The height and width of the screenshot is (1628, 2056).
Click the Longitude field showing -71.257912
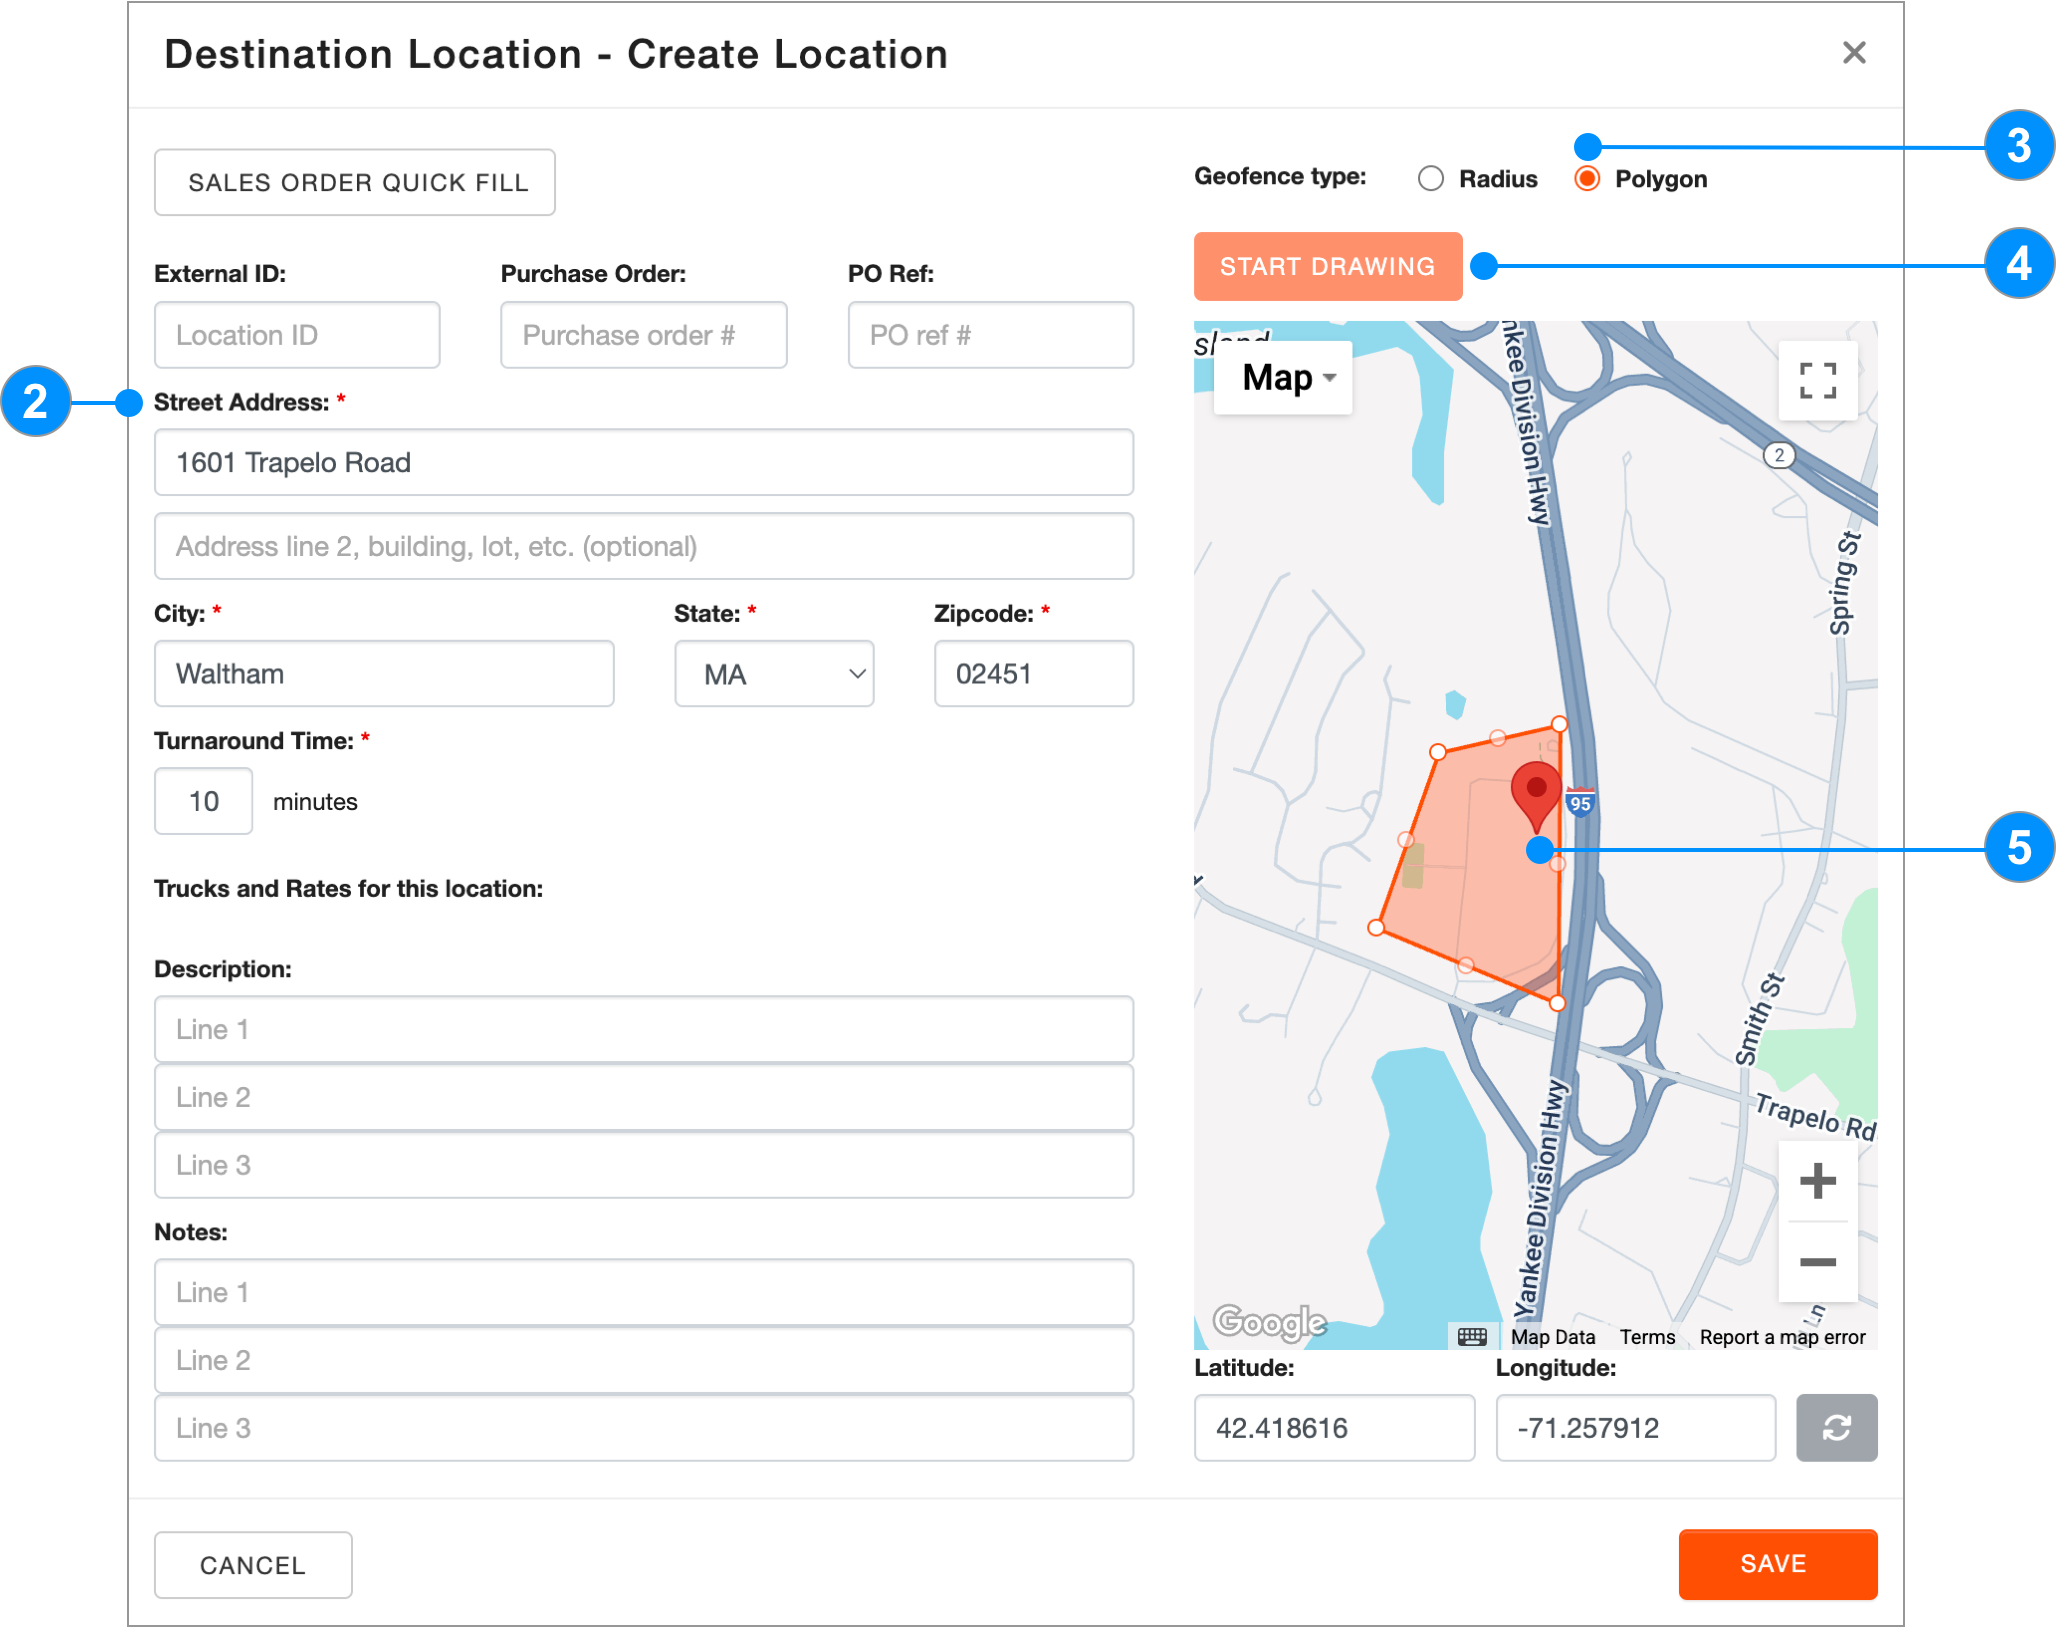coord(1636,1428)
